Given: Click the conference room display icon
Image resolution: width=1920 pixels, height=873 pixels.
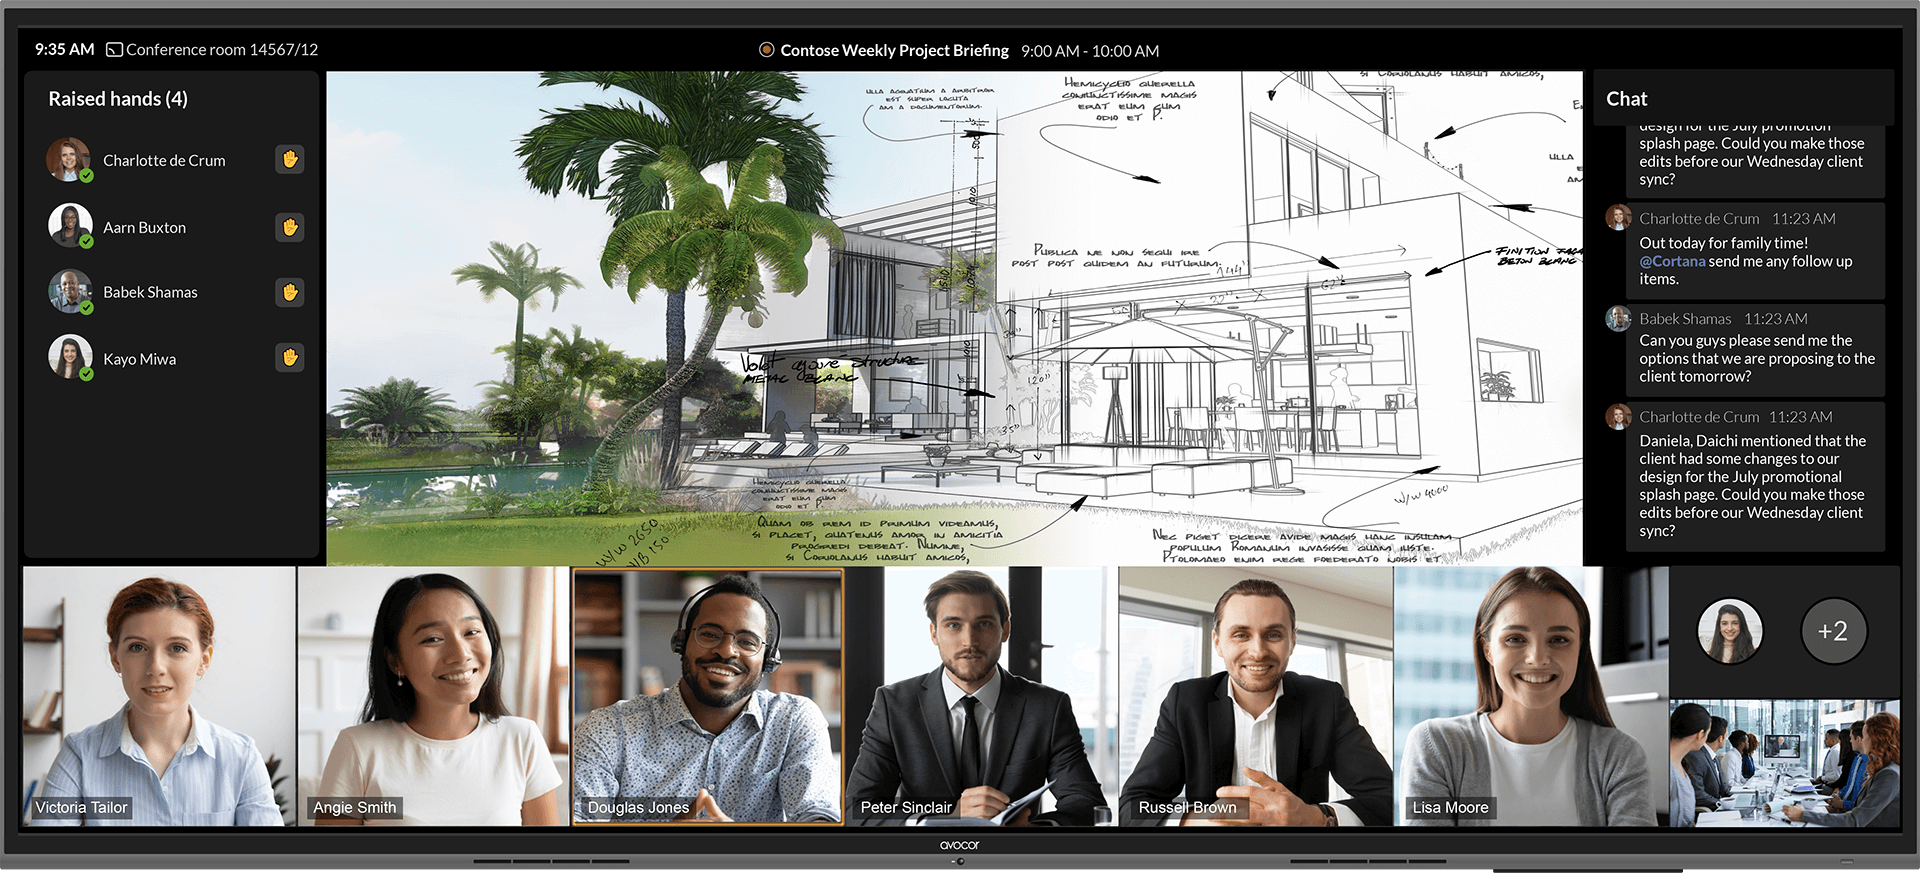Looking at the screenshot, I should pos(114,49).
